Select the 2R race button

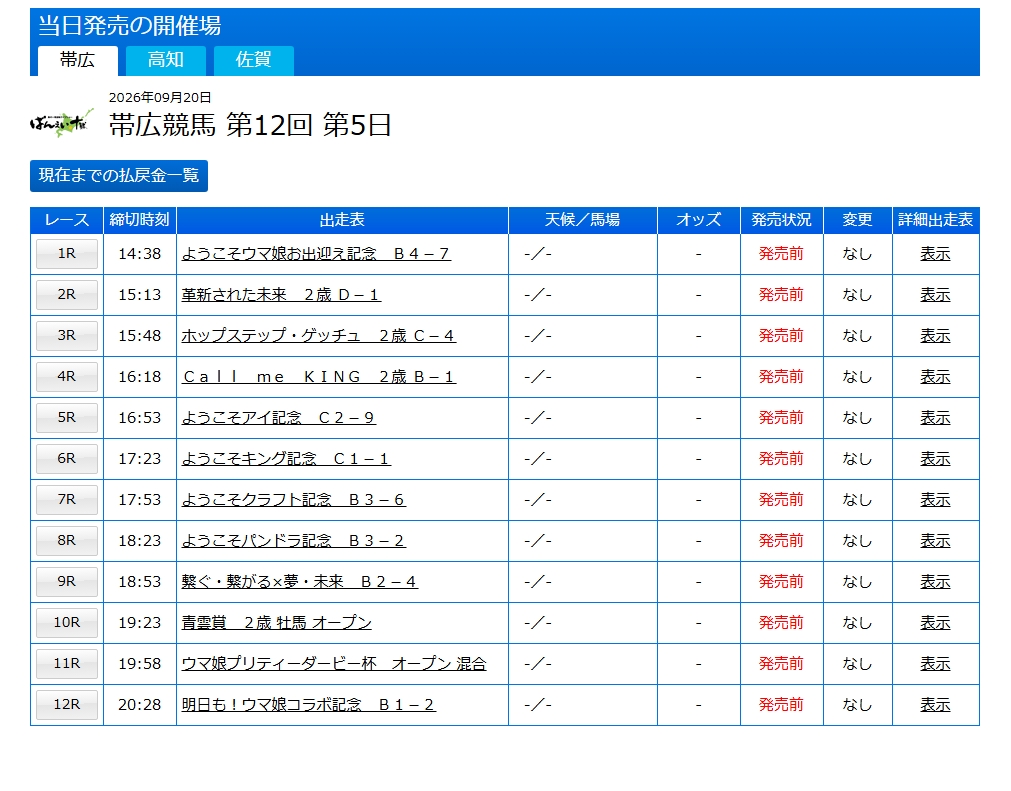coord(66,295)
